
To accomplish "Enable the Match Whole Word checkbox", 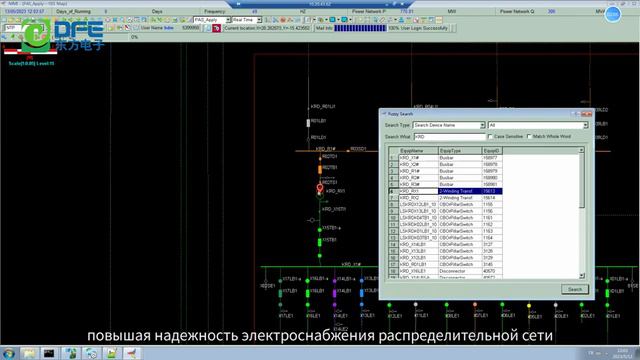I will click(529, 137).
